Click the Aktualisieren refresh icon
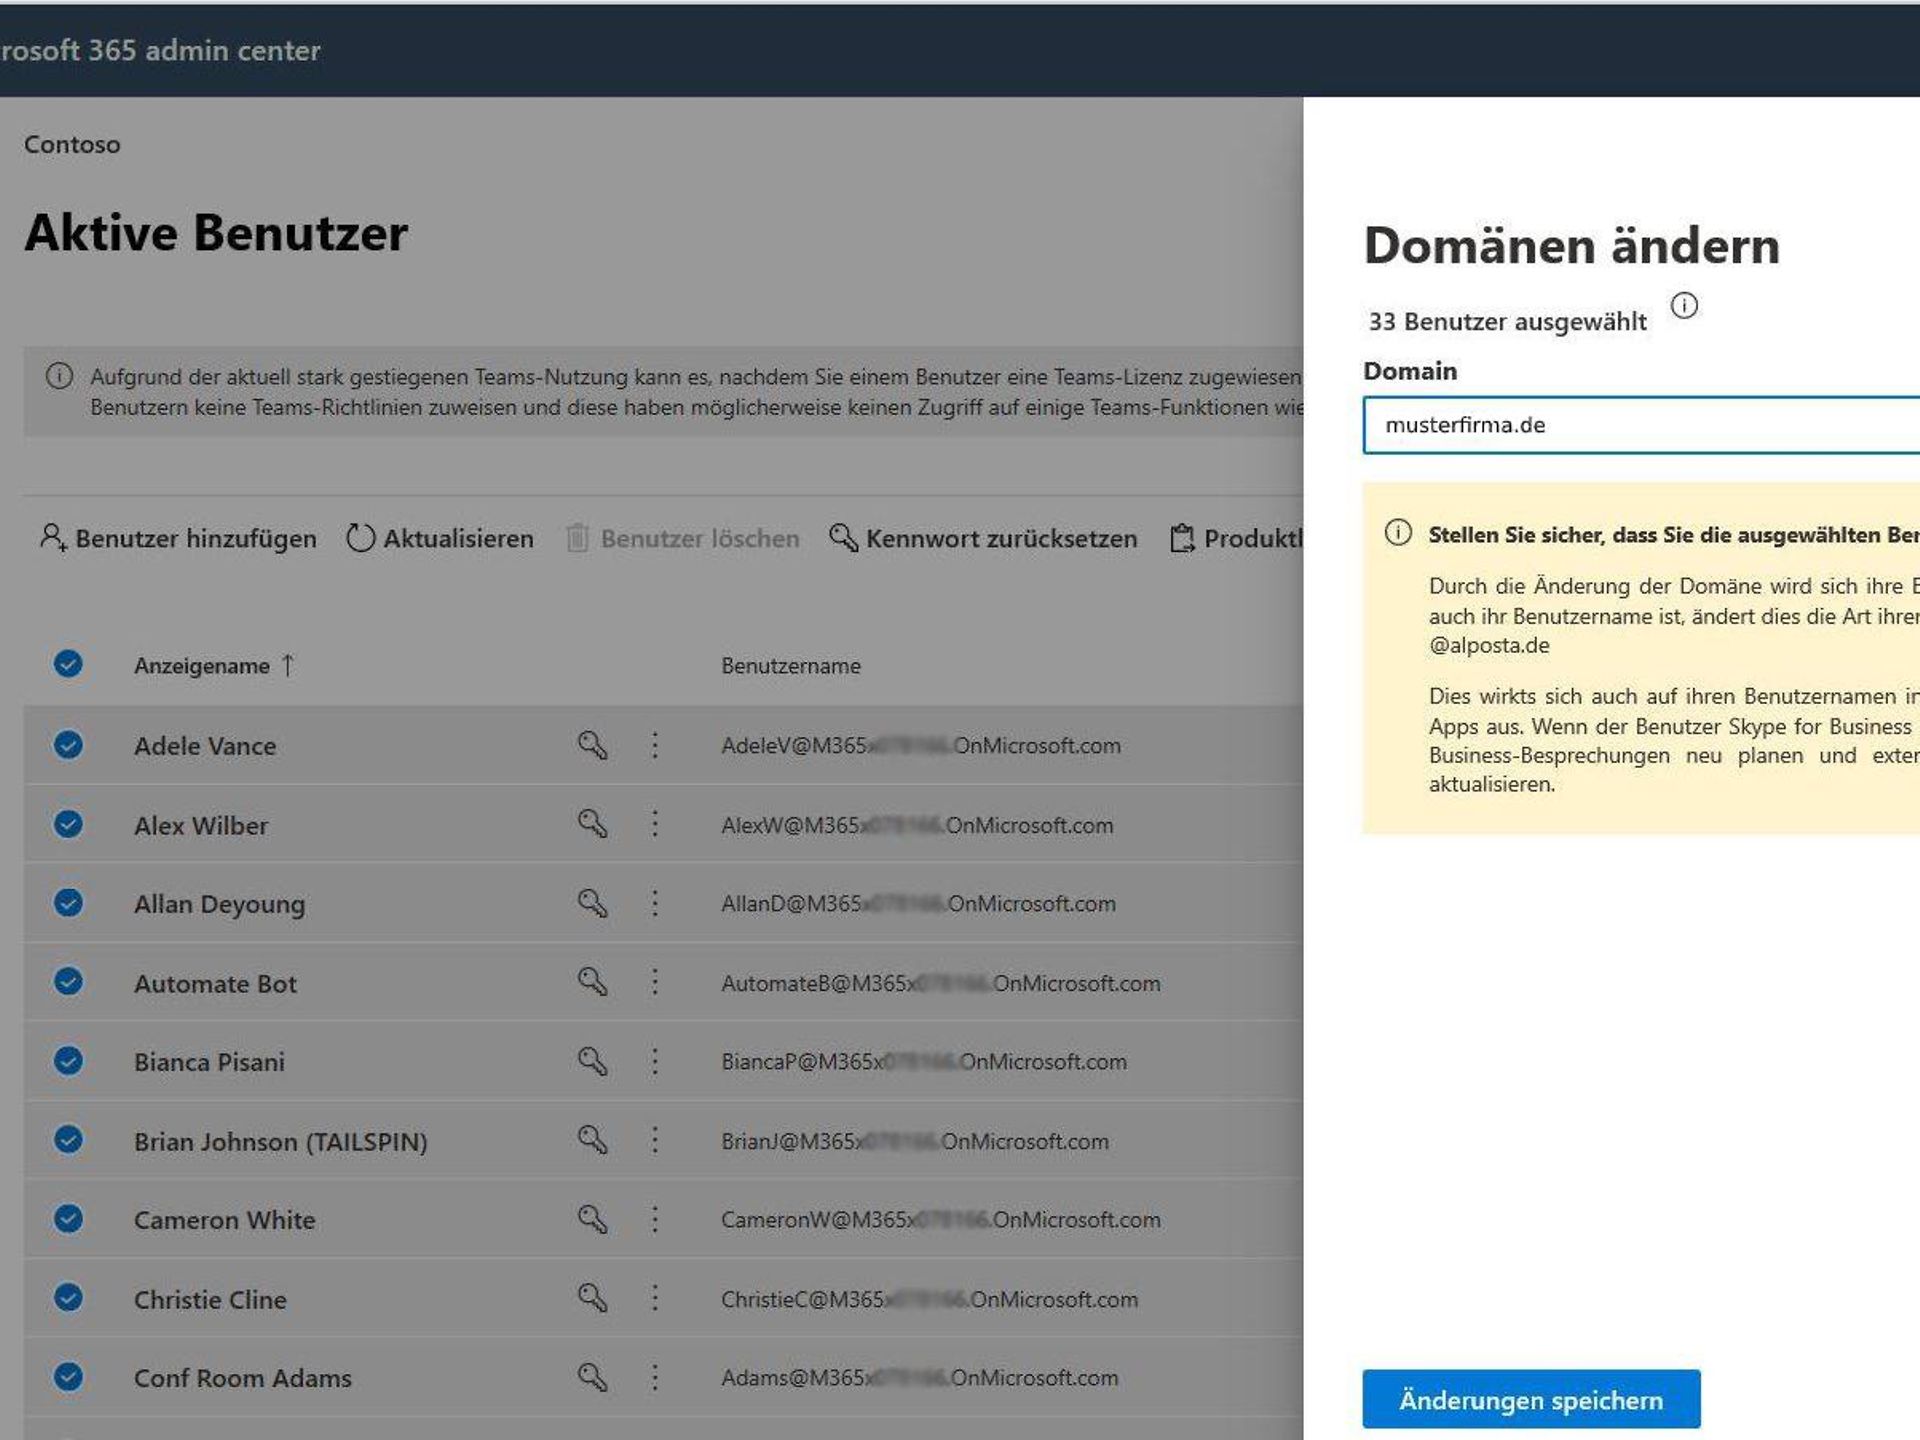This screenshot has width=1920, height=1440. [359, 538]
